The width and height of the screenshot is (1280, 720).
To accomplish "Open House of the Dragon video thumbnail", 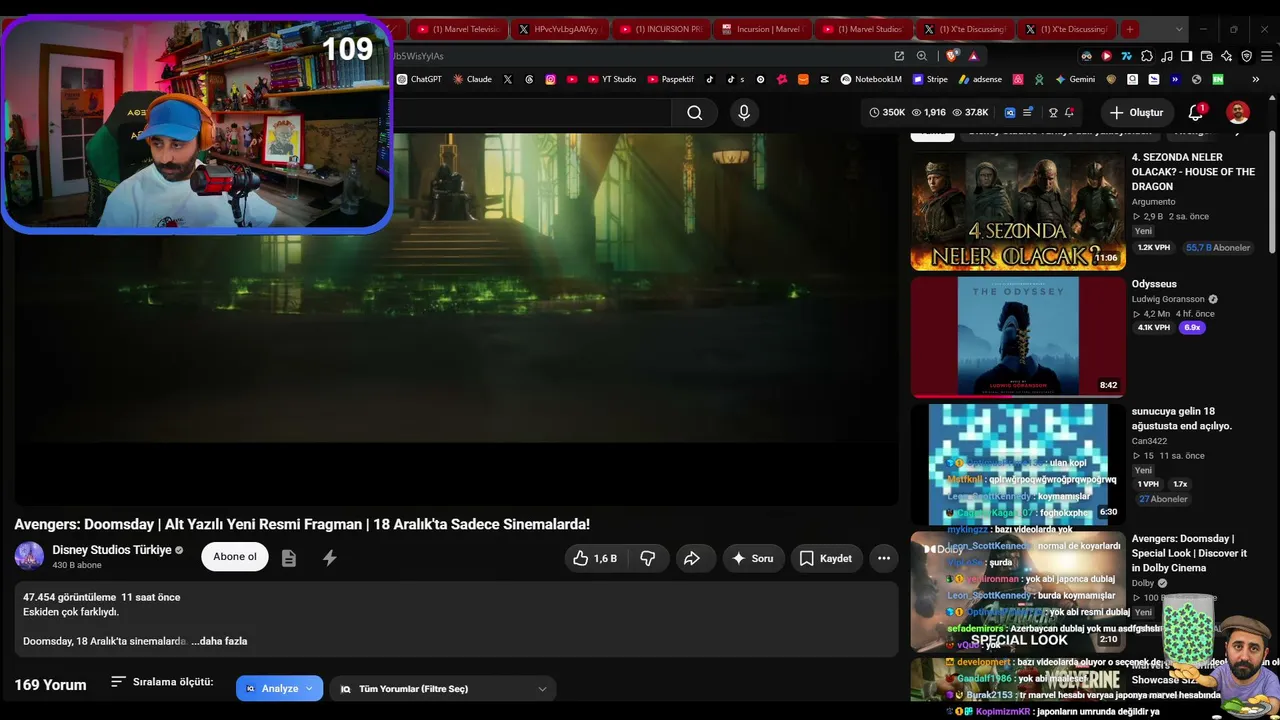I will coord(1018,211).
